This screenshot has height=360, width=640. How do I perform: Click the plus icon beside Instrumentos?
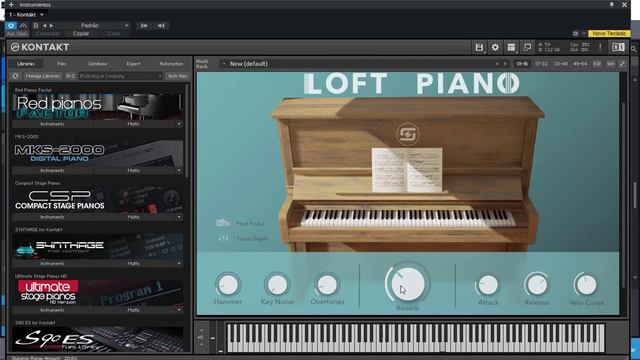[x=11, y=4]
